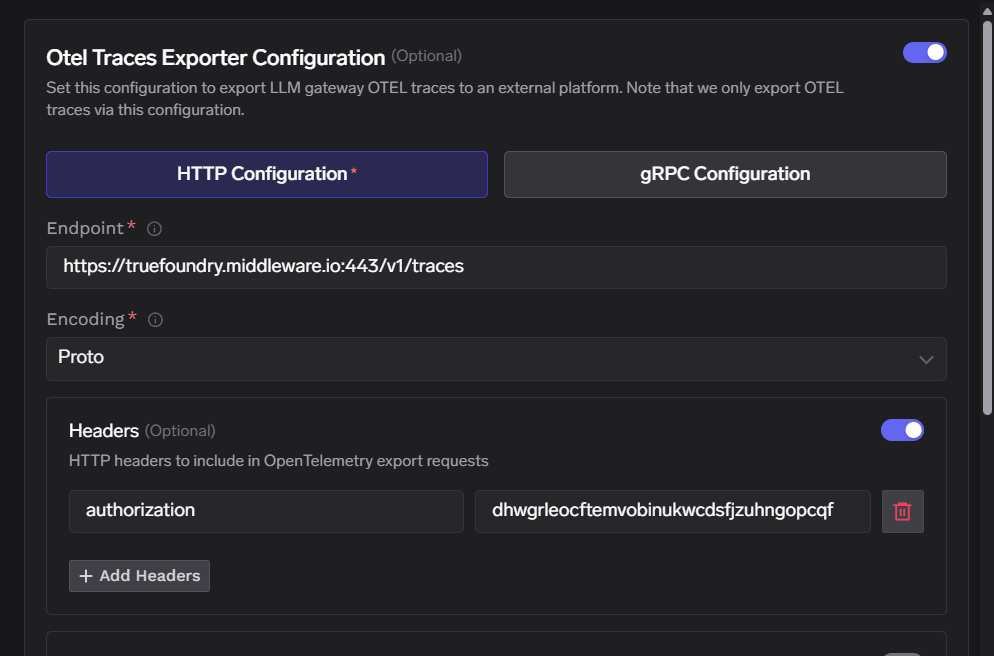
Task: Edit the header value token field
Action: [x=673, y=511]
